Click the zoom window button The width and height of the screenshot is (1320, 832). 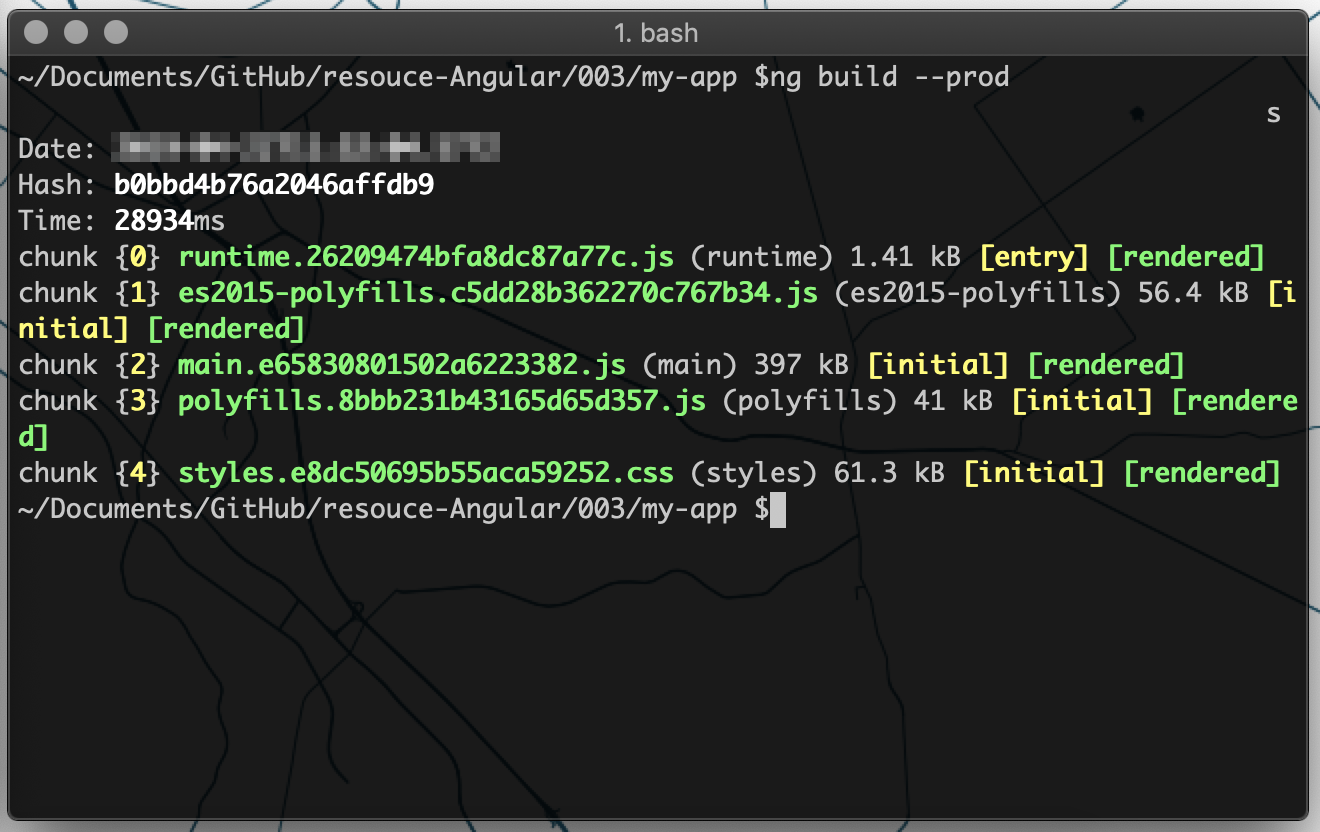(x=116, y=32)
